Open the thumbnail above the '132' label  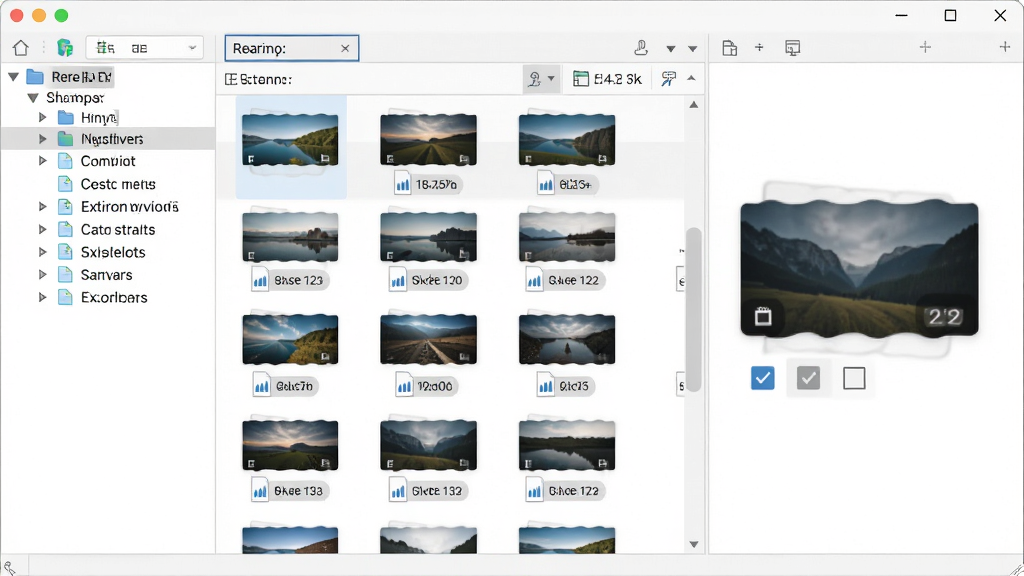click(x=428, y=445)
